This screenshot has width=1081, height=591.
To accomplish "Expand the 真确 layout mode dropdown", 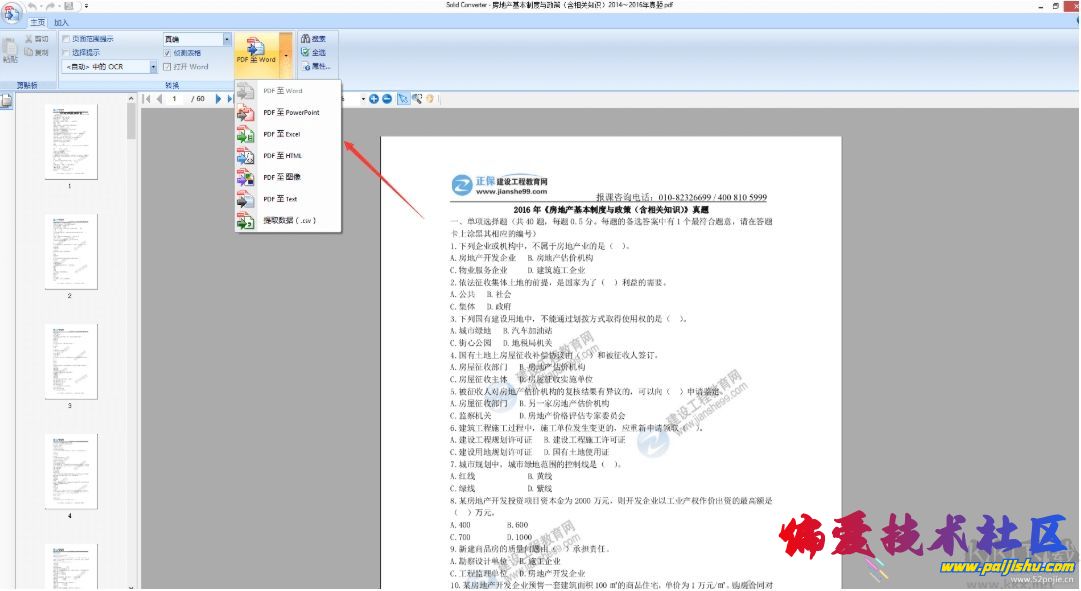I will pyautogui.click(x=226, y=39).
